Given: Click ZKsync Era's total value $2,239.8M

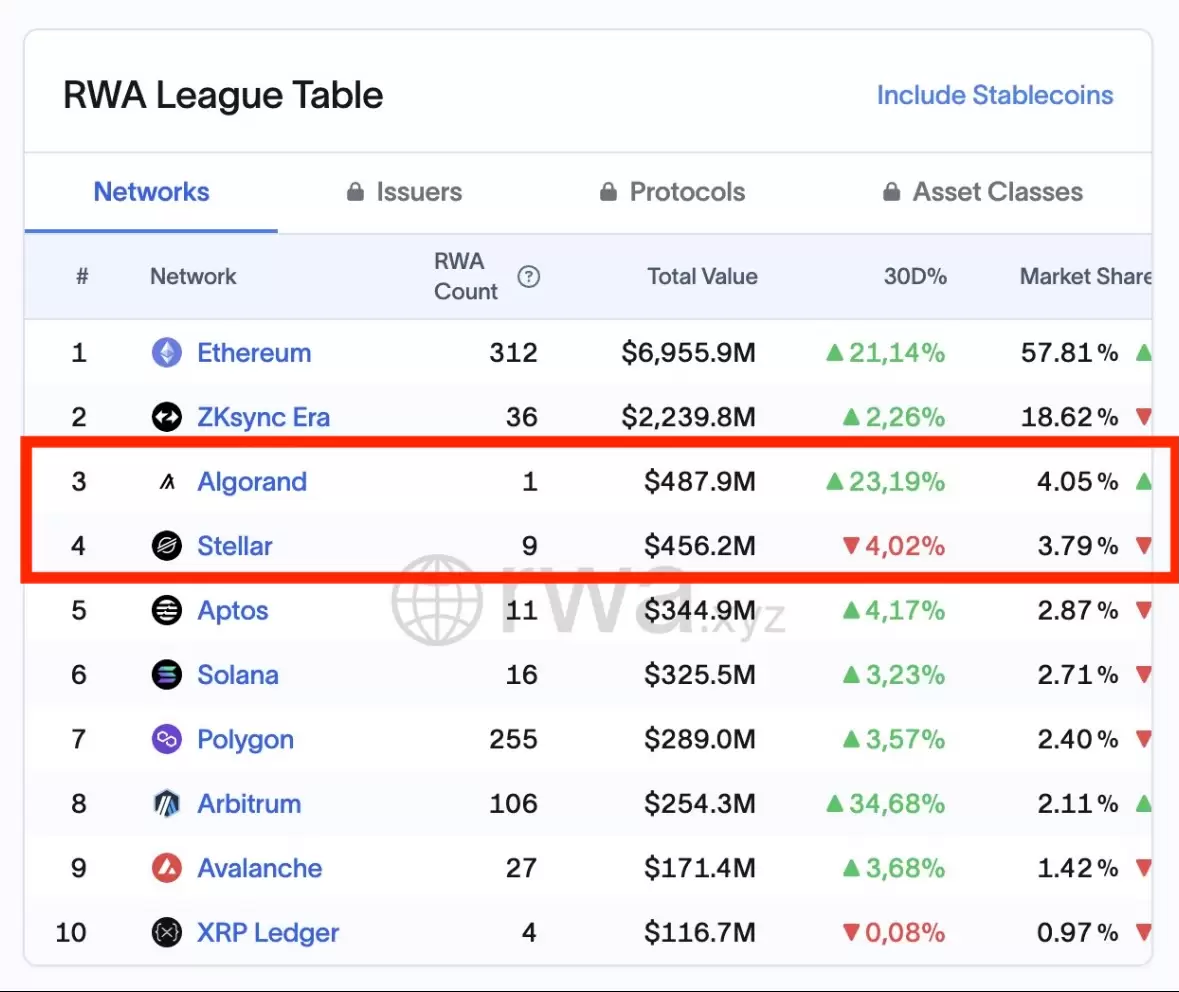Looking at the screenshot, I should pyautogui.click(x=688, y=417).
